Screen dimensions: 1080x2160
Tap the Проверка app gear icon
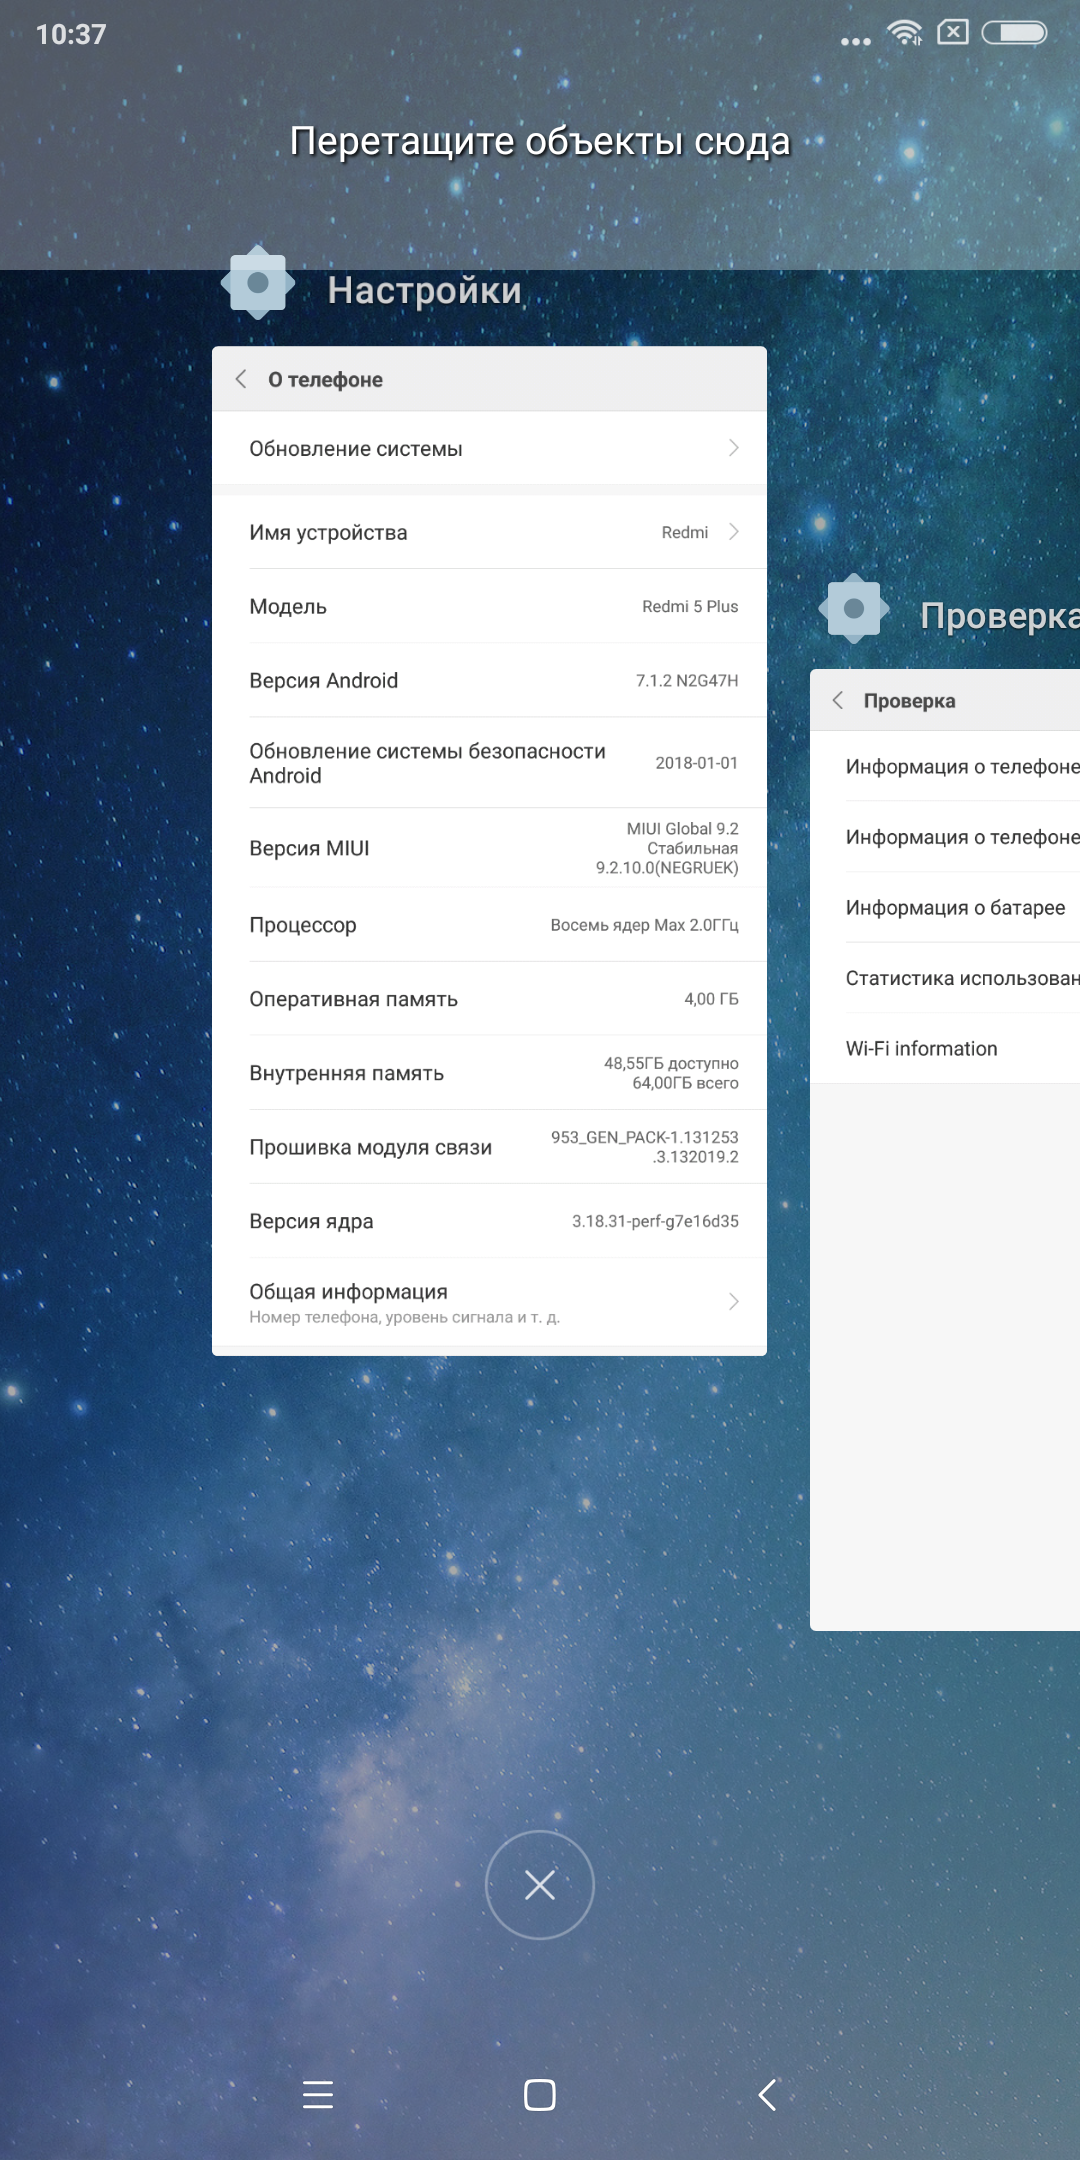854,608
